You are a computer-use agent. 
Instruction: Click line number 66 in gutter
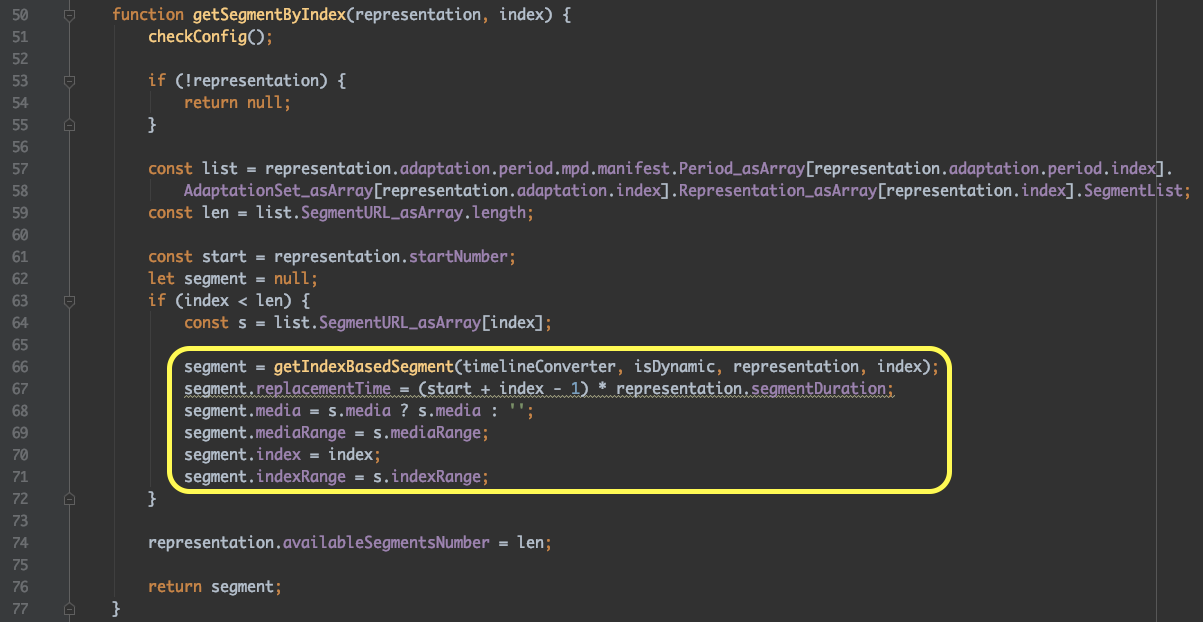coord(22,367)
